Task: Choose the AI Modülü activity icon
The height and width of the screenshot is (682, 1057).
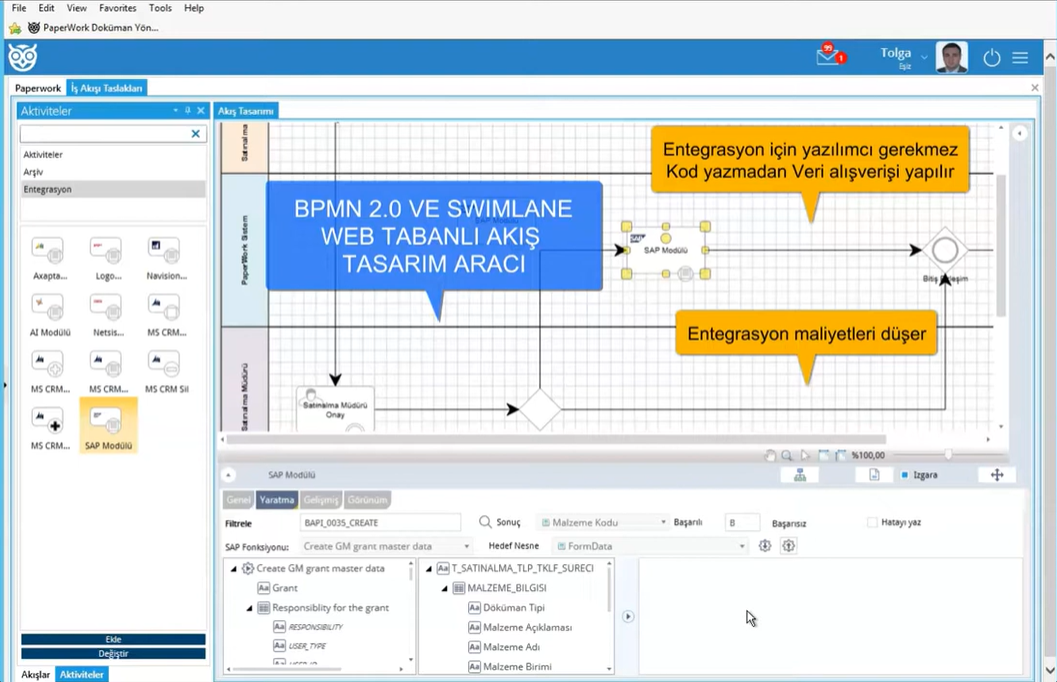Action: [48, 307]
